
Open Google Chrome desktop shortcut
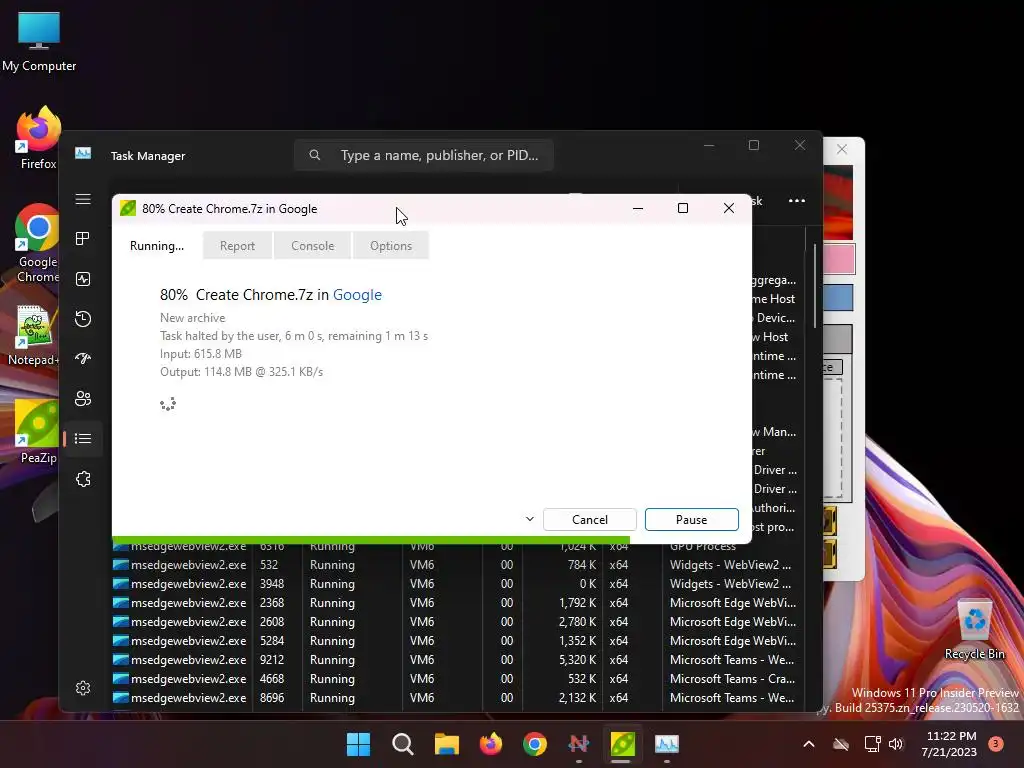tap(38, 243)
